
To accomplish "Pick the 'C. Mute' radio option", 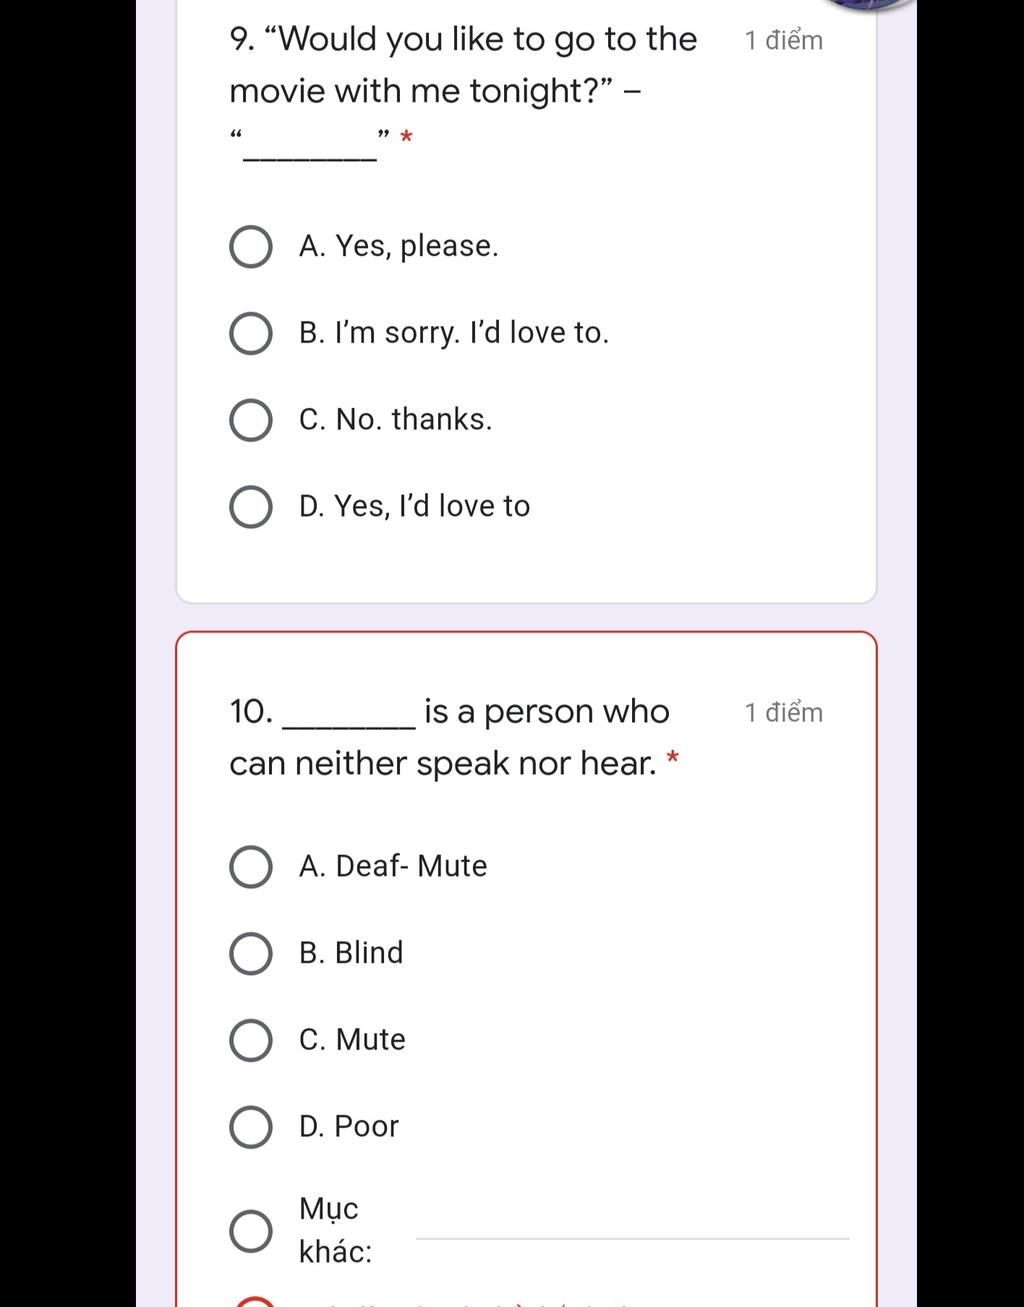I will coord(251,1040).
